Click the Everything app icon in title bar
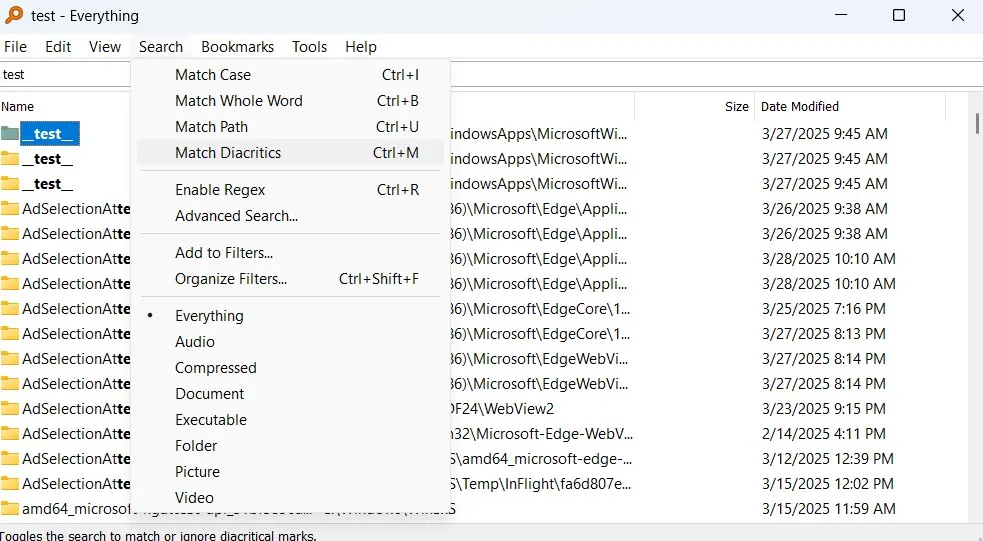983x541 pixels. point(14,16)
